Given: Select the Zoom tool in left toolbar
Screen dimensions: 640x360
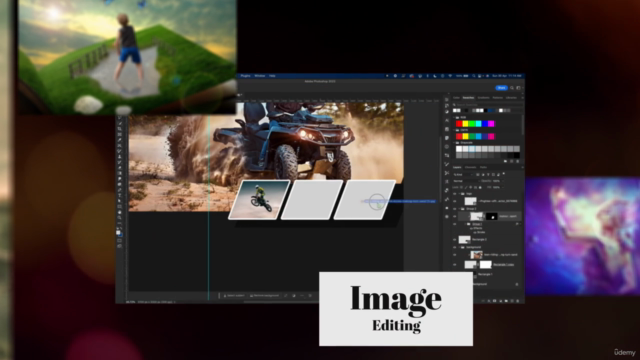Looking at the screenshot, I should click(x=120, y=218).
